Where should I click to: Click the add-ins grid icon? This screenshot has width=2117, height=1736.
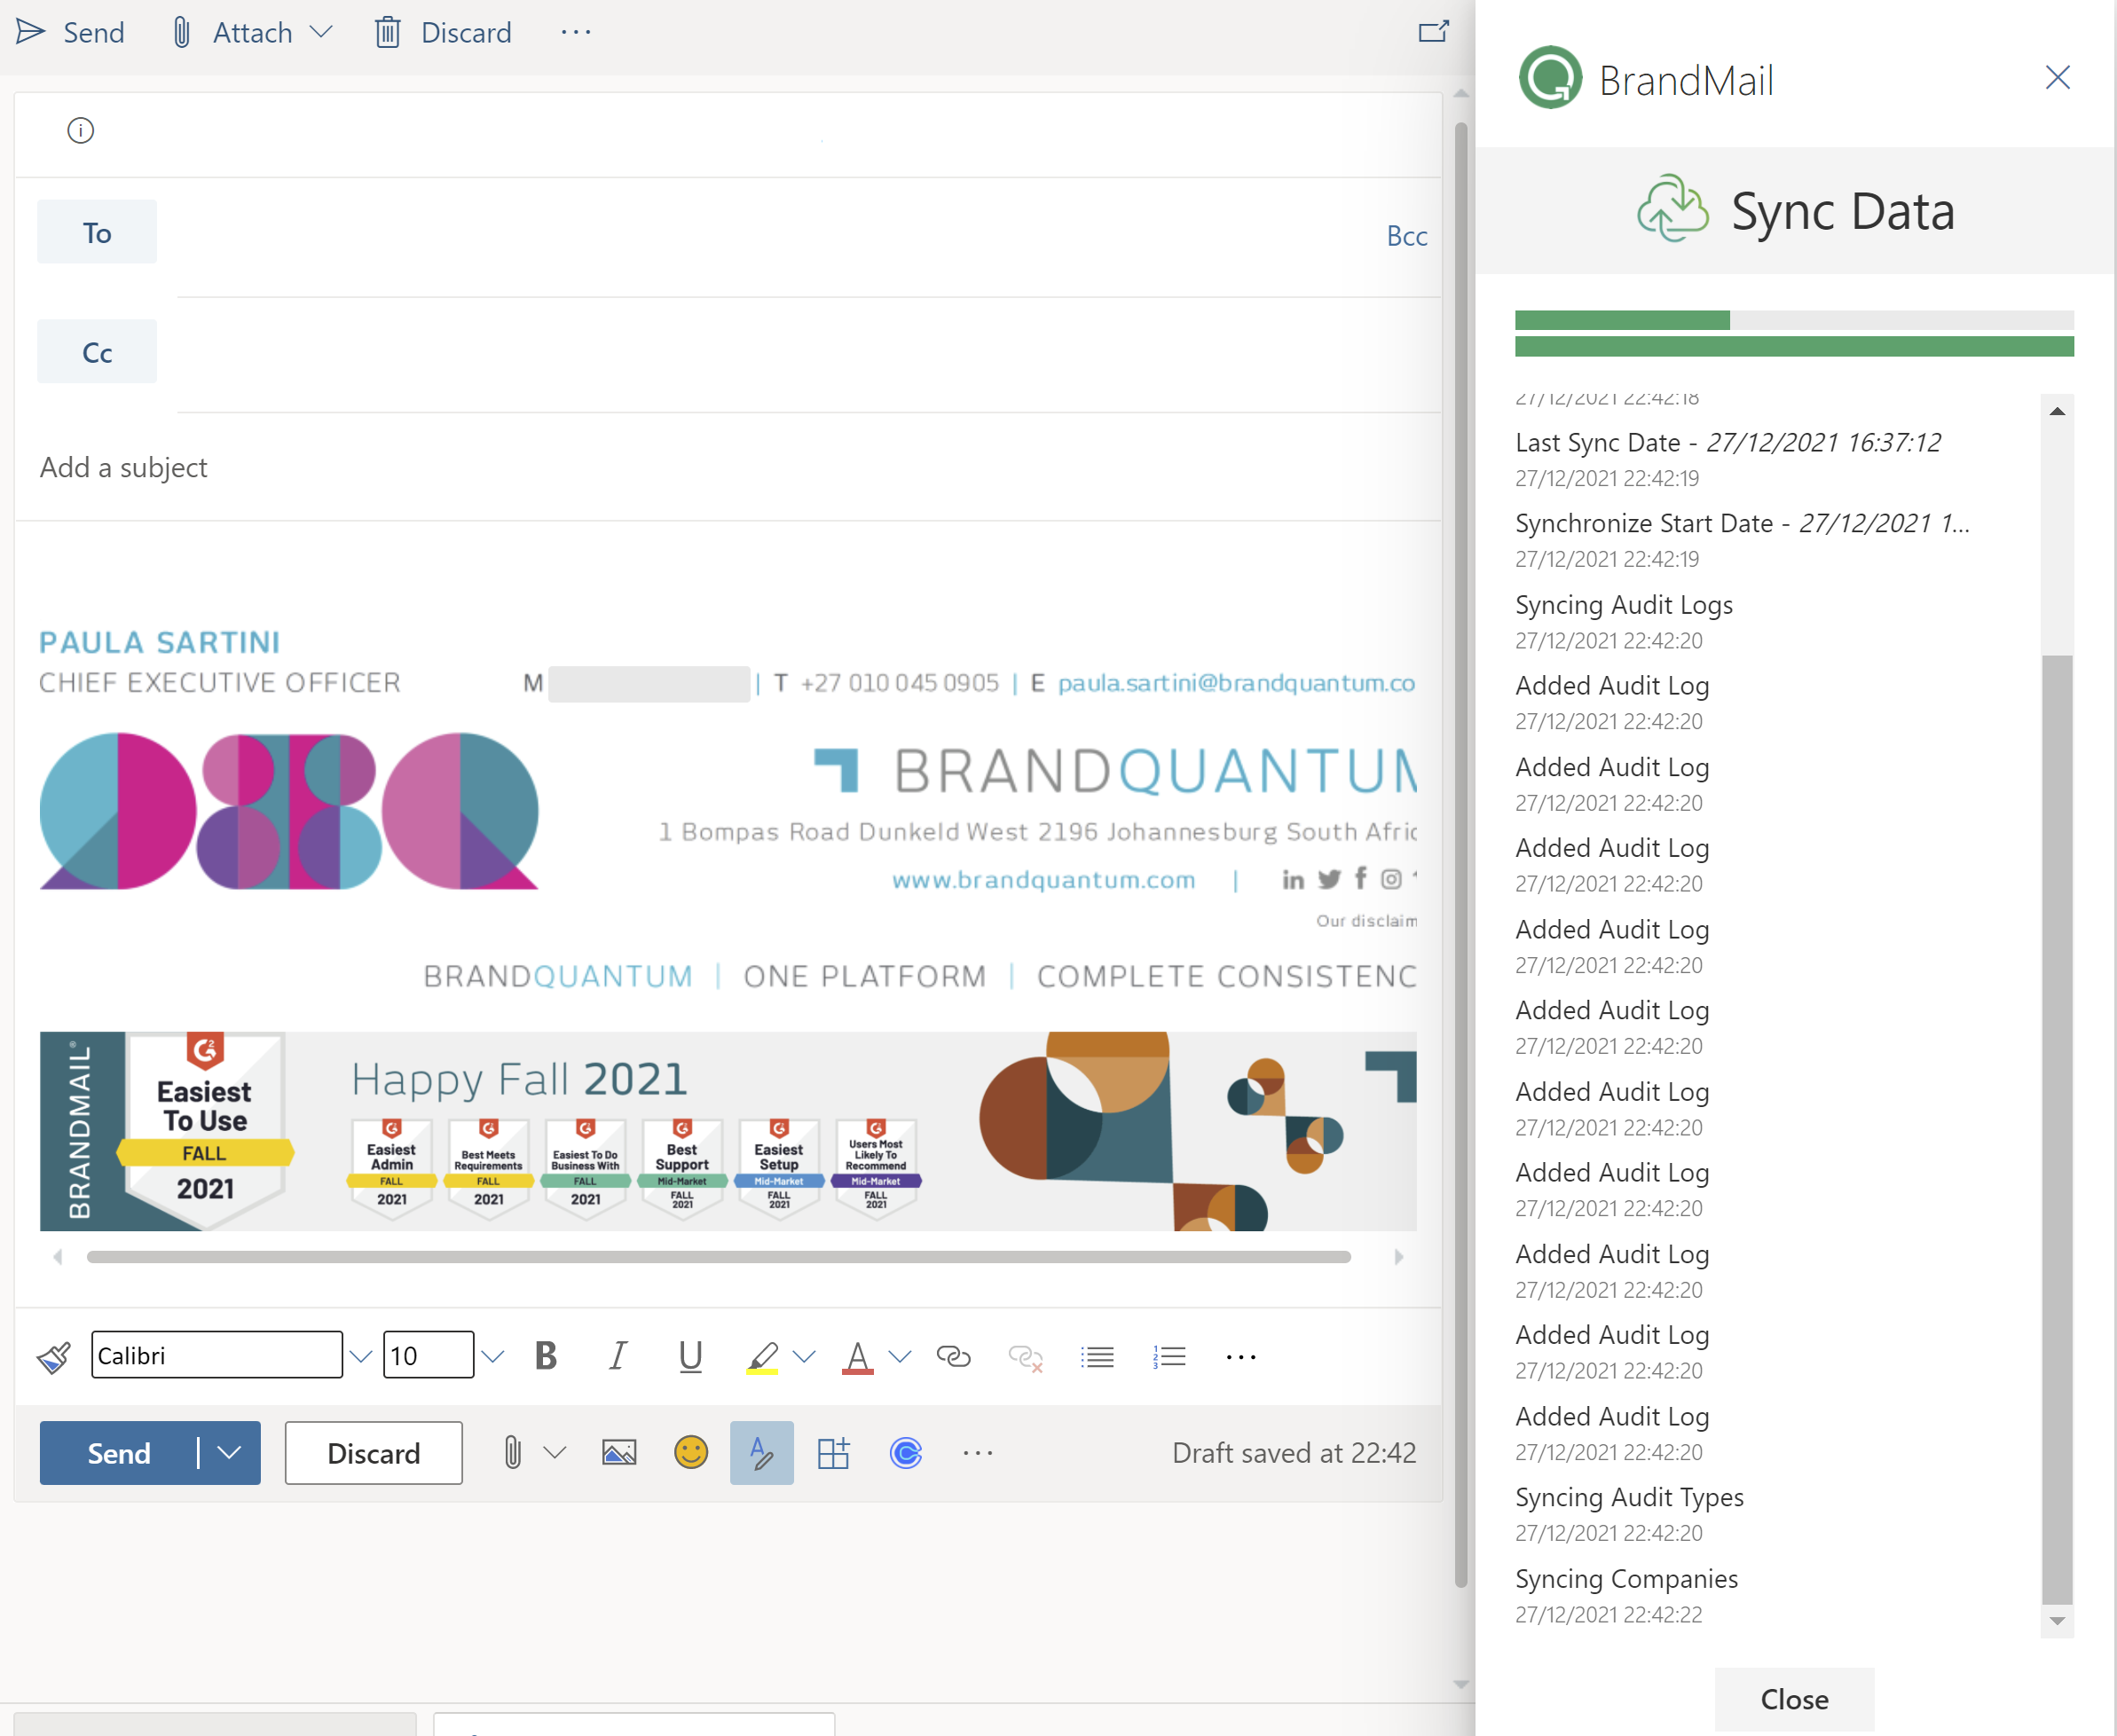[833, 1453]
